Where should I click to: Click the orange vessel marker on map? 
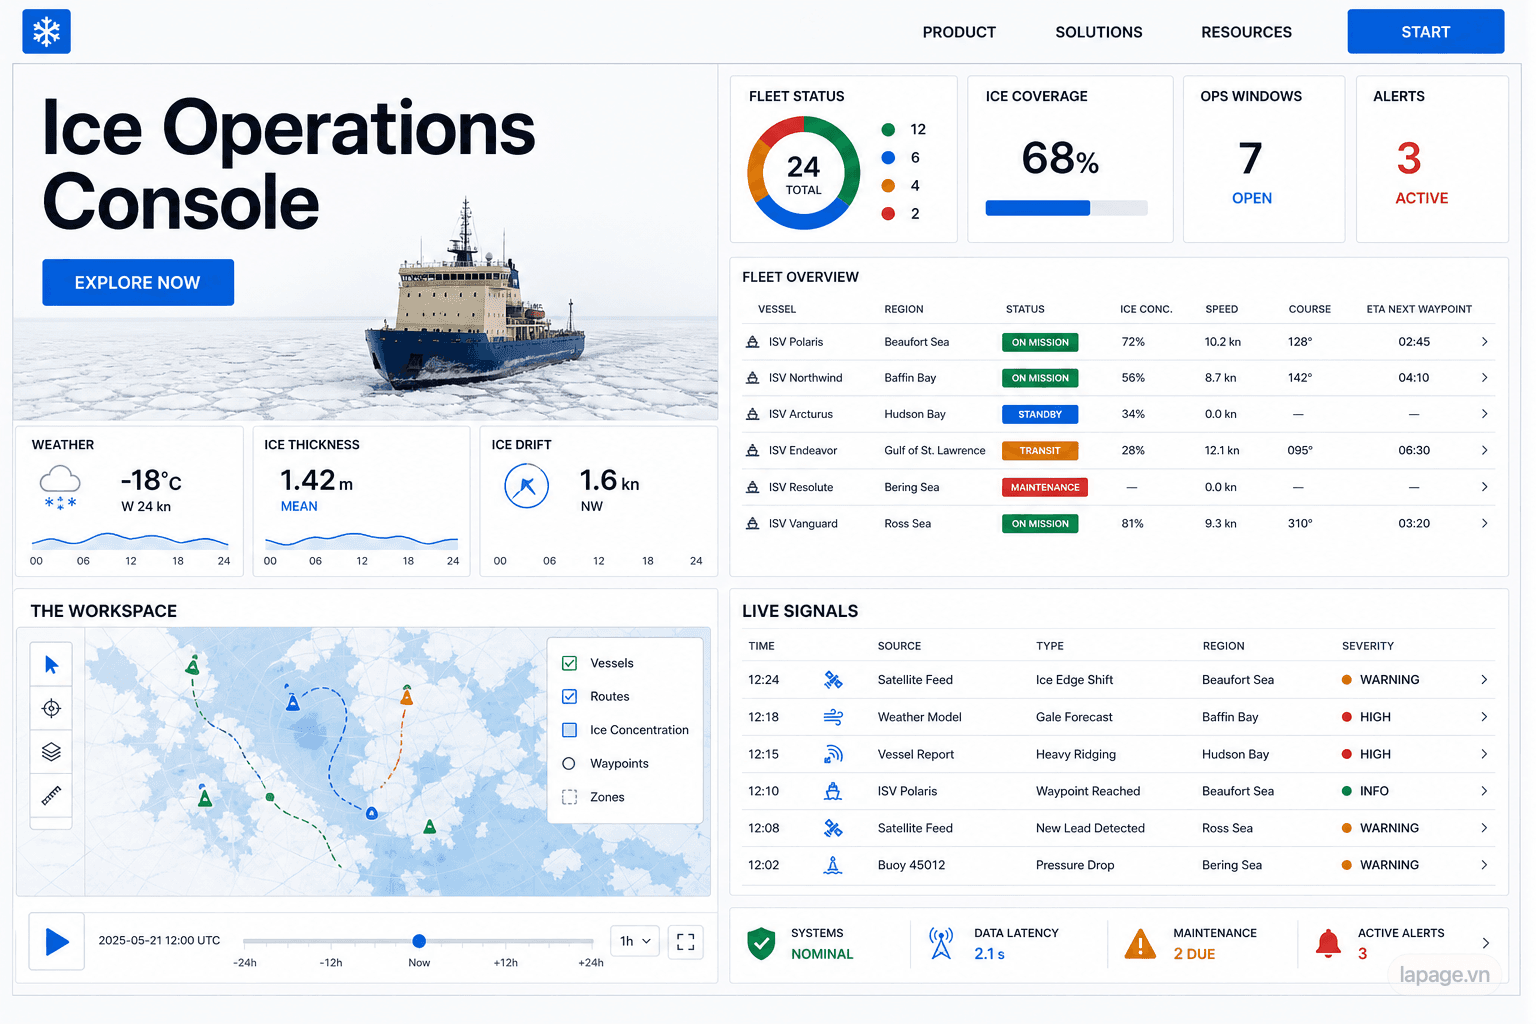407,696
